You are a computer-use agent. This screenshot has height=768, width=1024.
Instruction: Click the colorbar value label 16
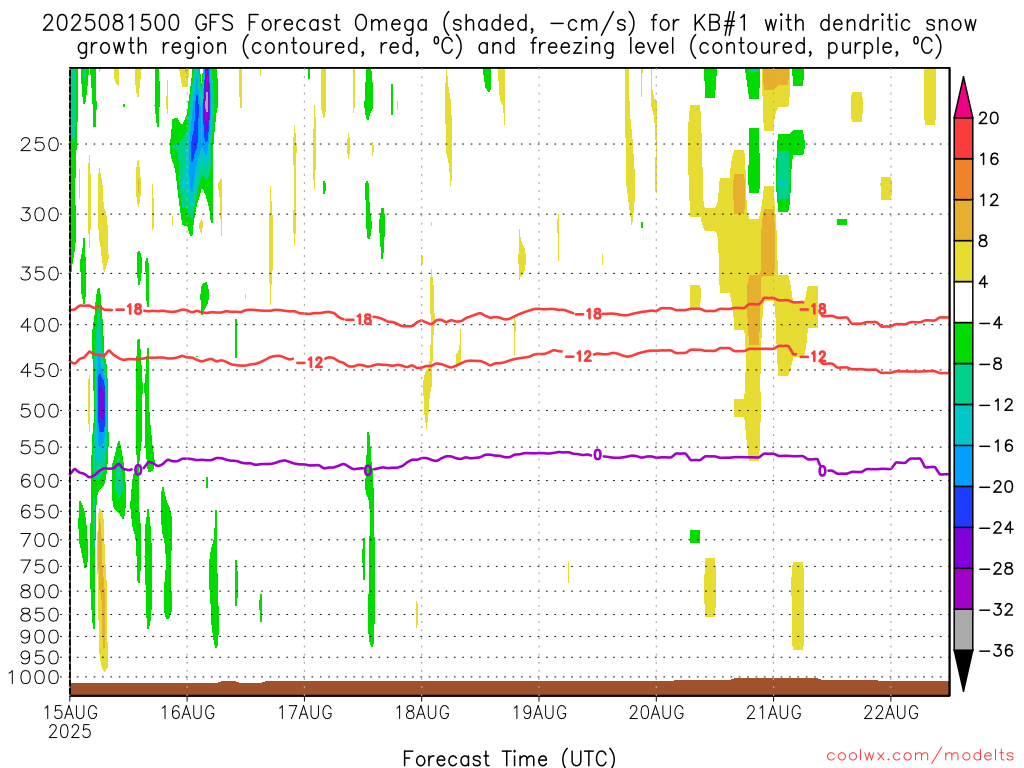pyautogui.click(x=989, y=159)
